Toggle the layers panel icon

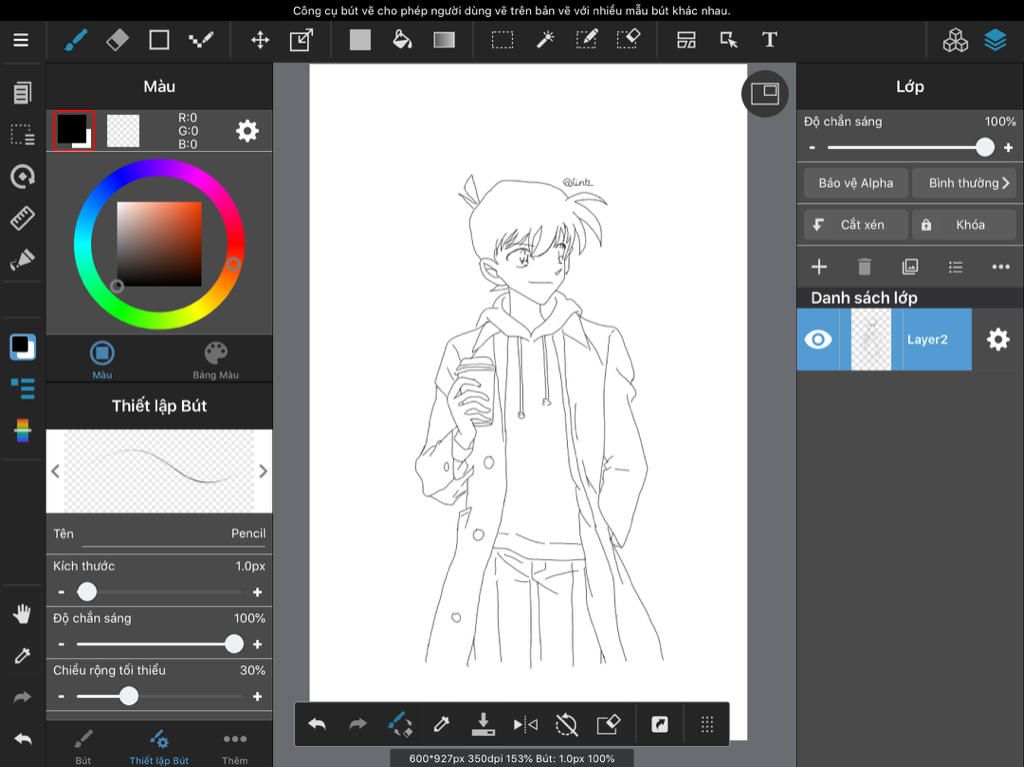click(x=995, y=40)
